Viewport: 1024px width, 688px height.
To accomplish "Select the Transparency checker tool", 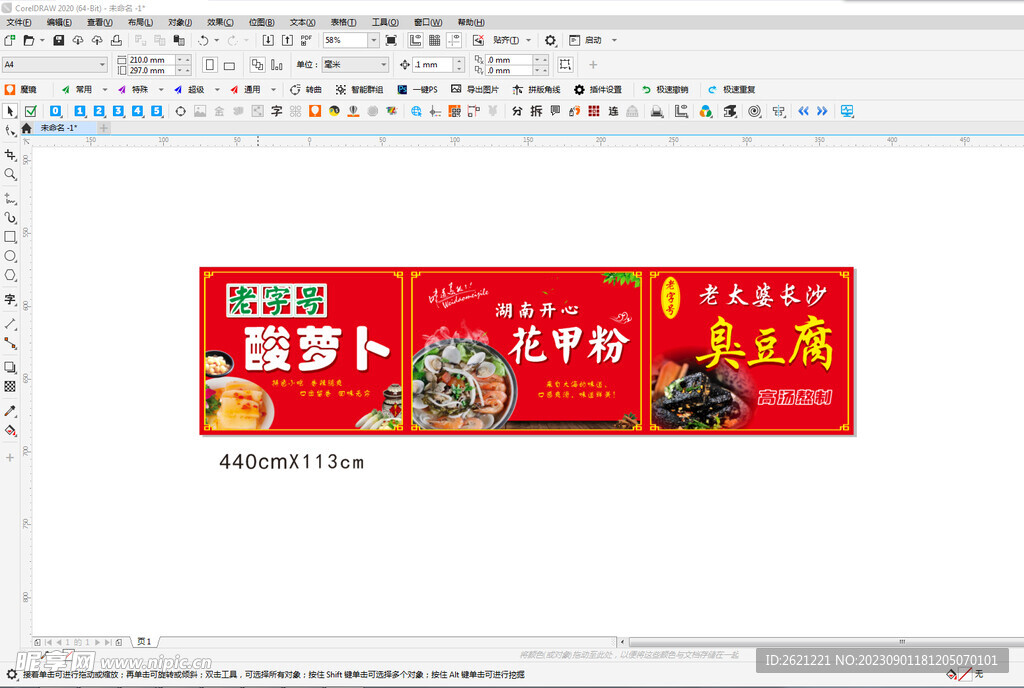I will pyautogui.click(x=10, y=386).
